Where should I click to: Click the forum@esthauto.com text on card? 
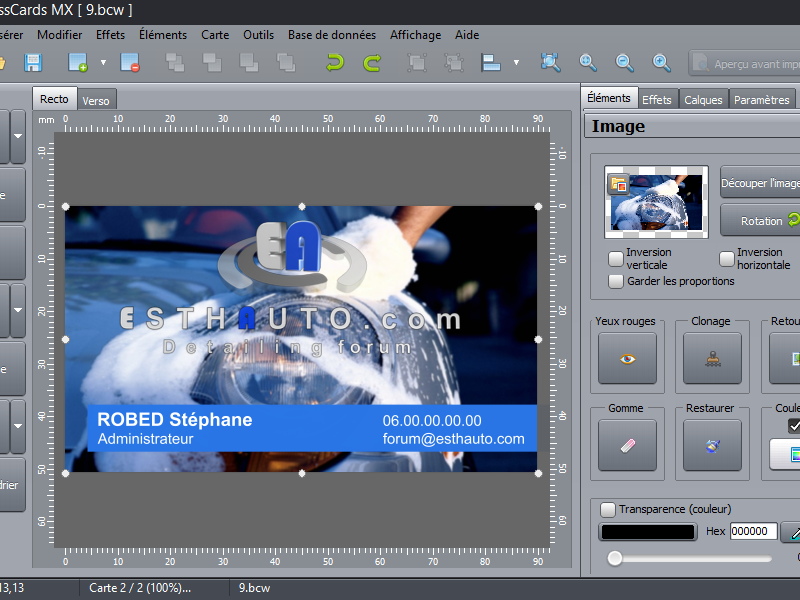tap(454, 439)
